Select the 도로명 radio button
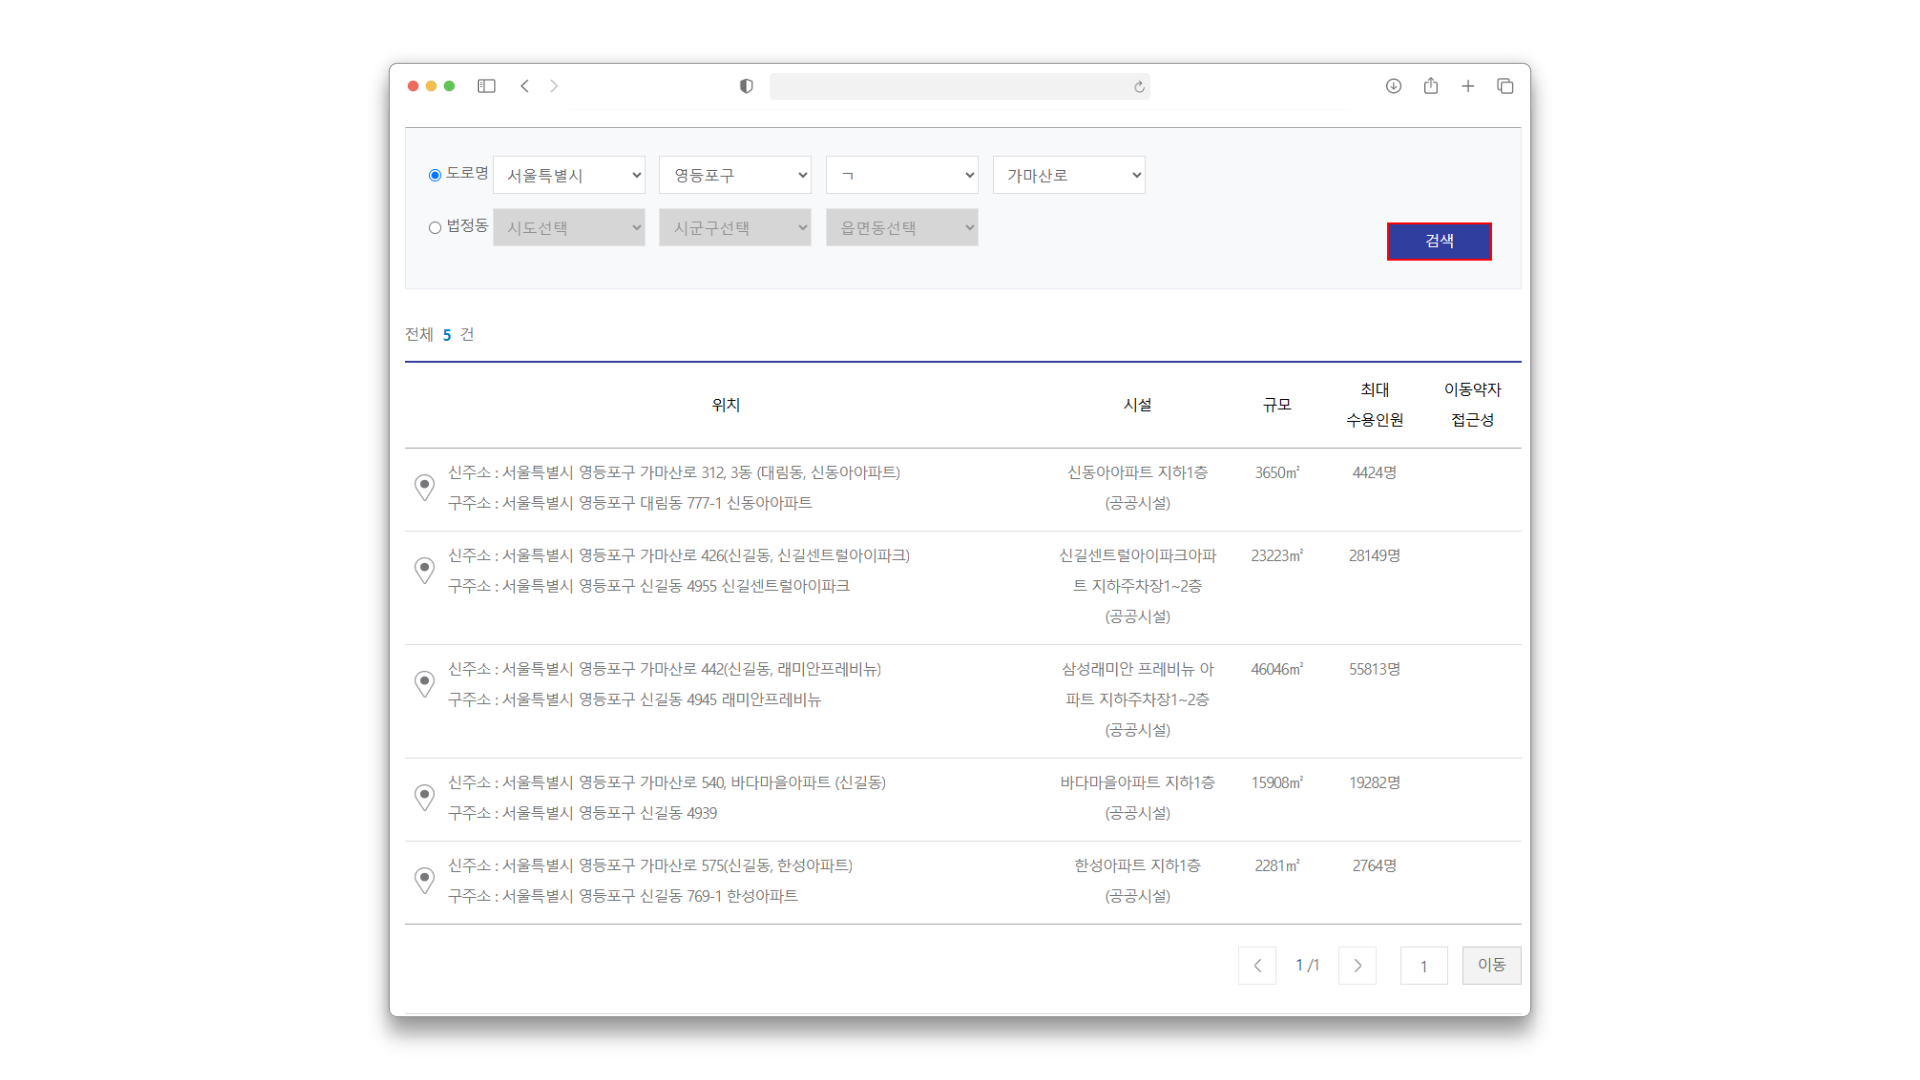This screenshot has height=1080, width=1920. coord(435,175)
